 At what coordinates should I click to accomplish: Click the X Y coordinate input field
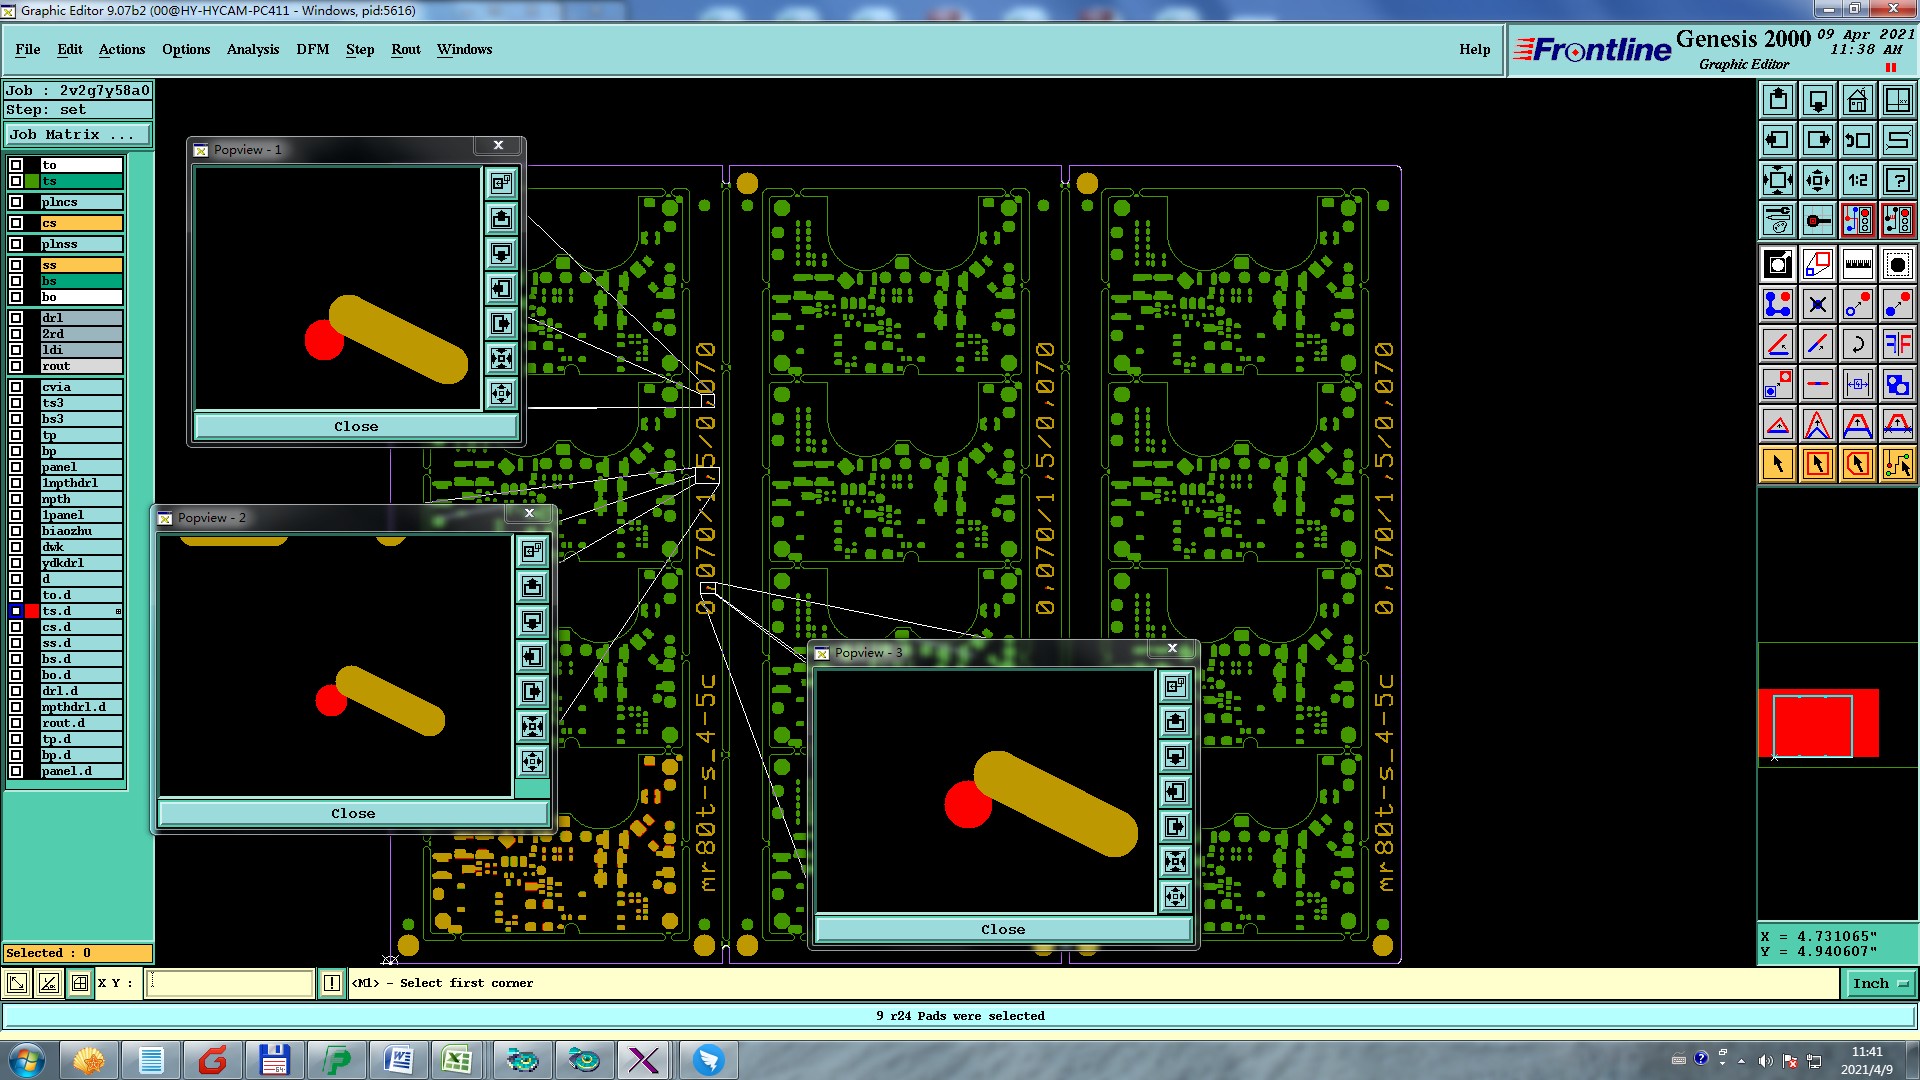tap(230, 984)
